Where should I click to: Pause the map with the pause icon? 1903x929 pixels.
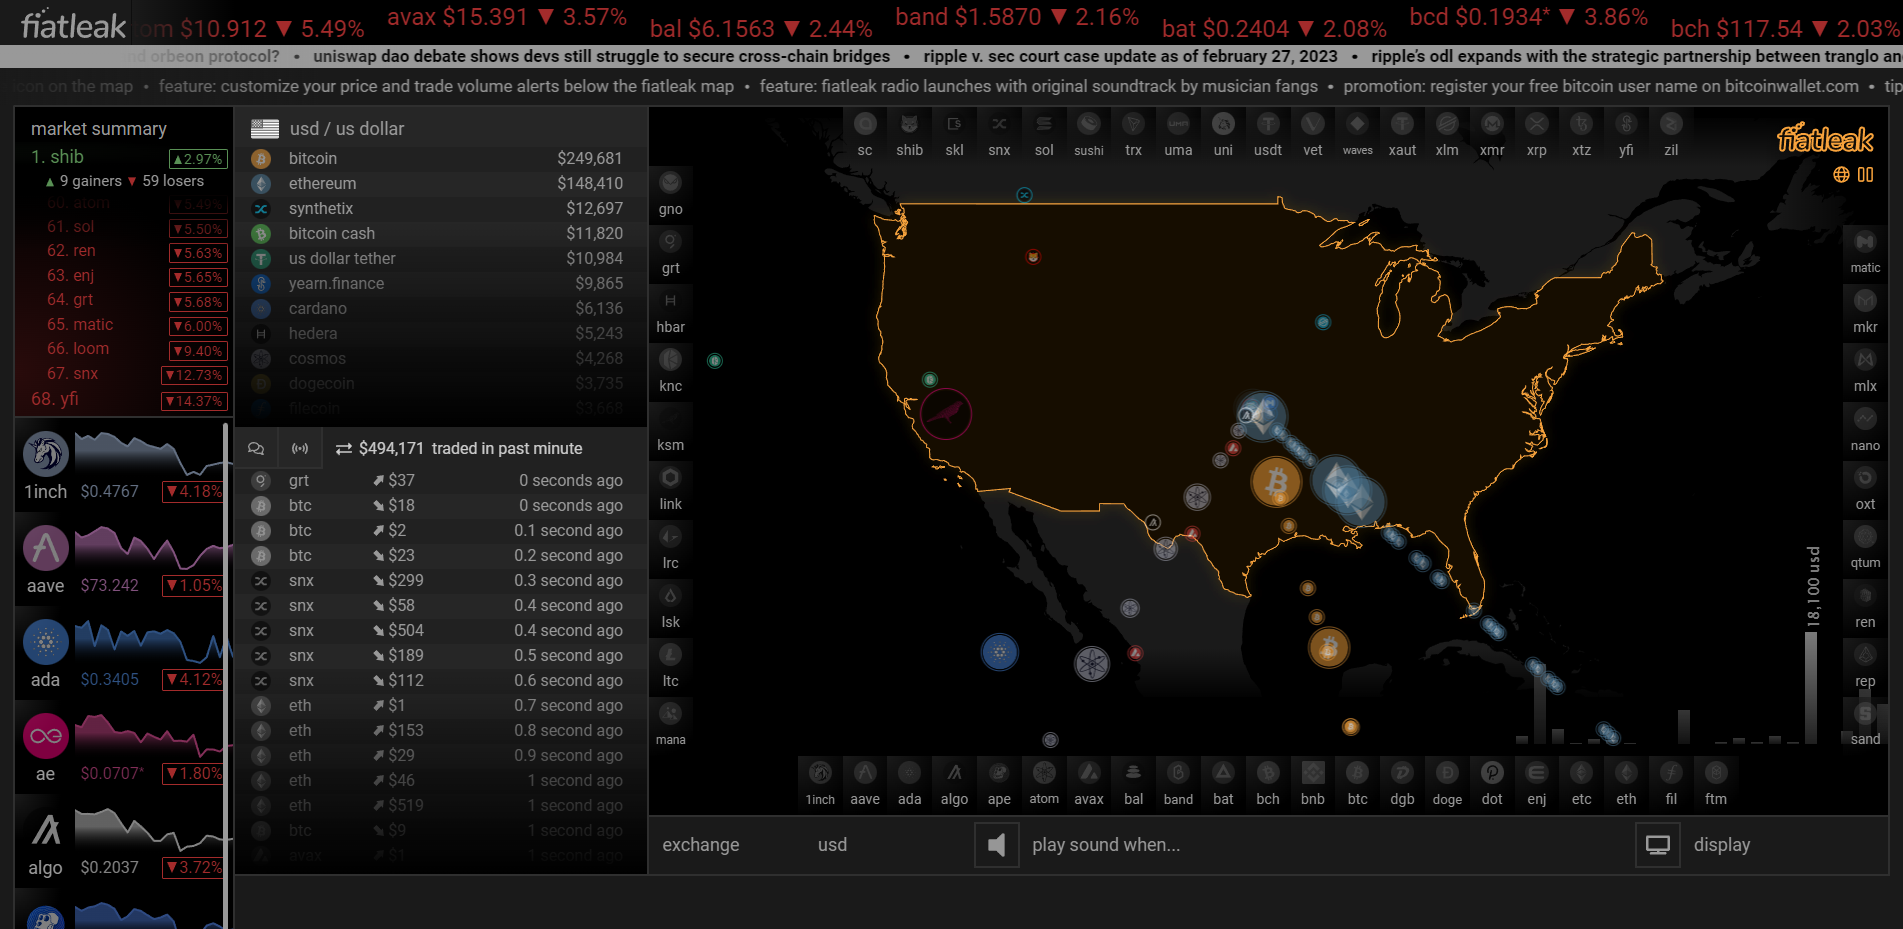[1865, 175]
